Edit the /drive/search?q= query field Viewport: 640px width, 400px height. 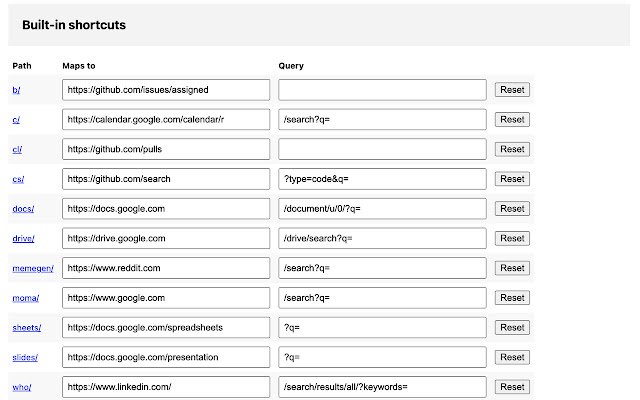tap(382, 238)
